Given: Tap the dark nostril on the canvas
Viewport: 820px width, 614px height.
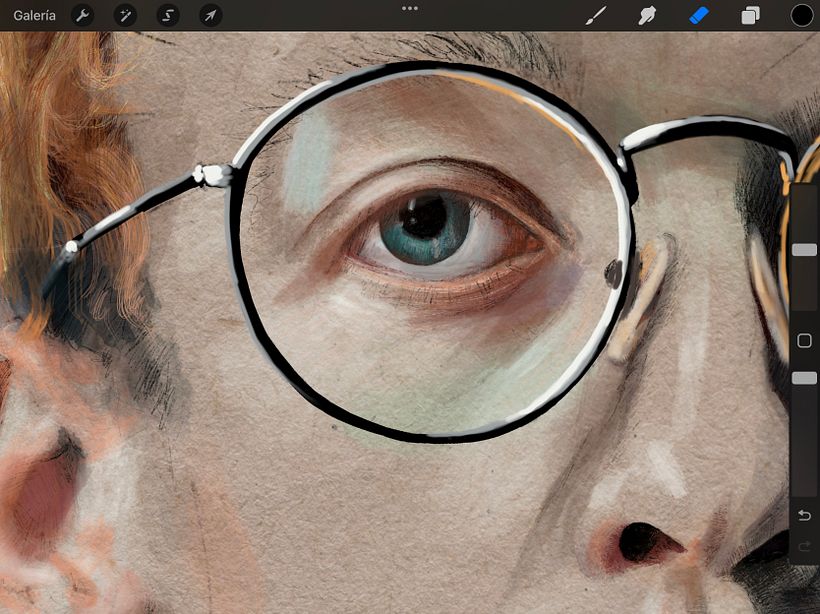Looking at the screenshot, I should (x=638, y=542).
